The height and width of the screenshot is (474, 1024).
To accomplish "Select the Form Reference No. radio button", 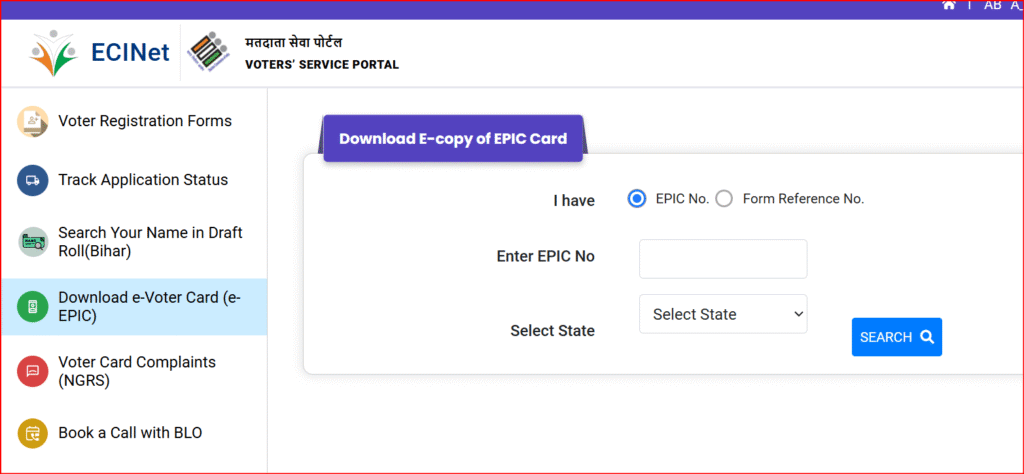I will coord(724,198).
